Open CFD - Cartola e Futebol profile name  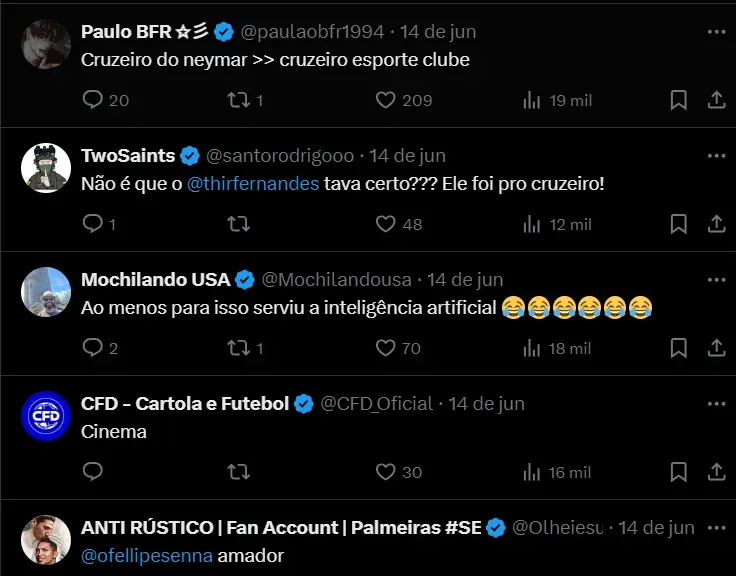coord(184,404)
